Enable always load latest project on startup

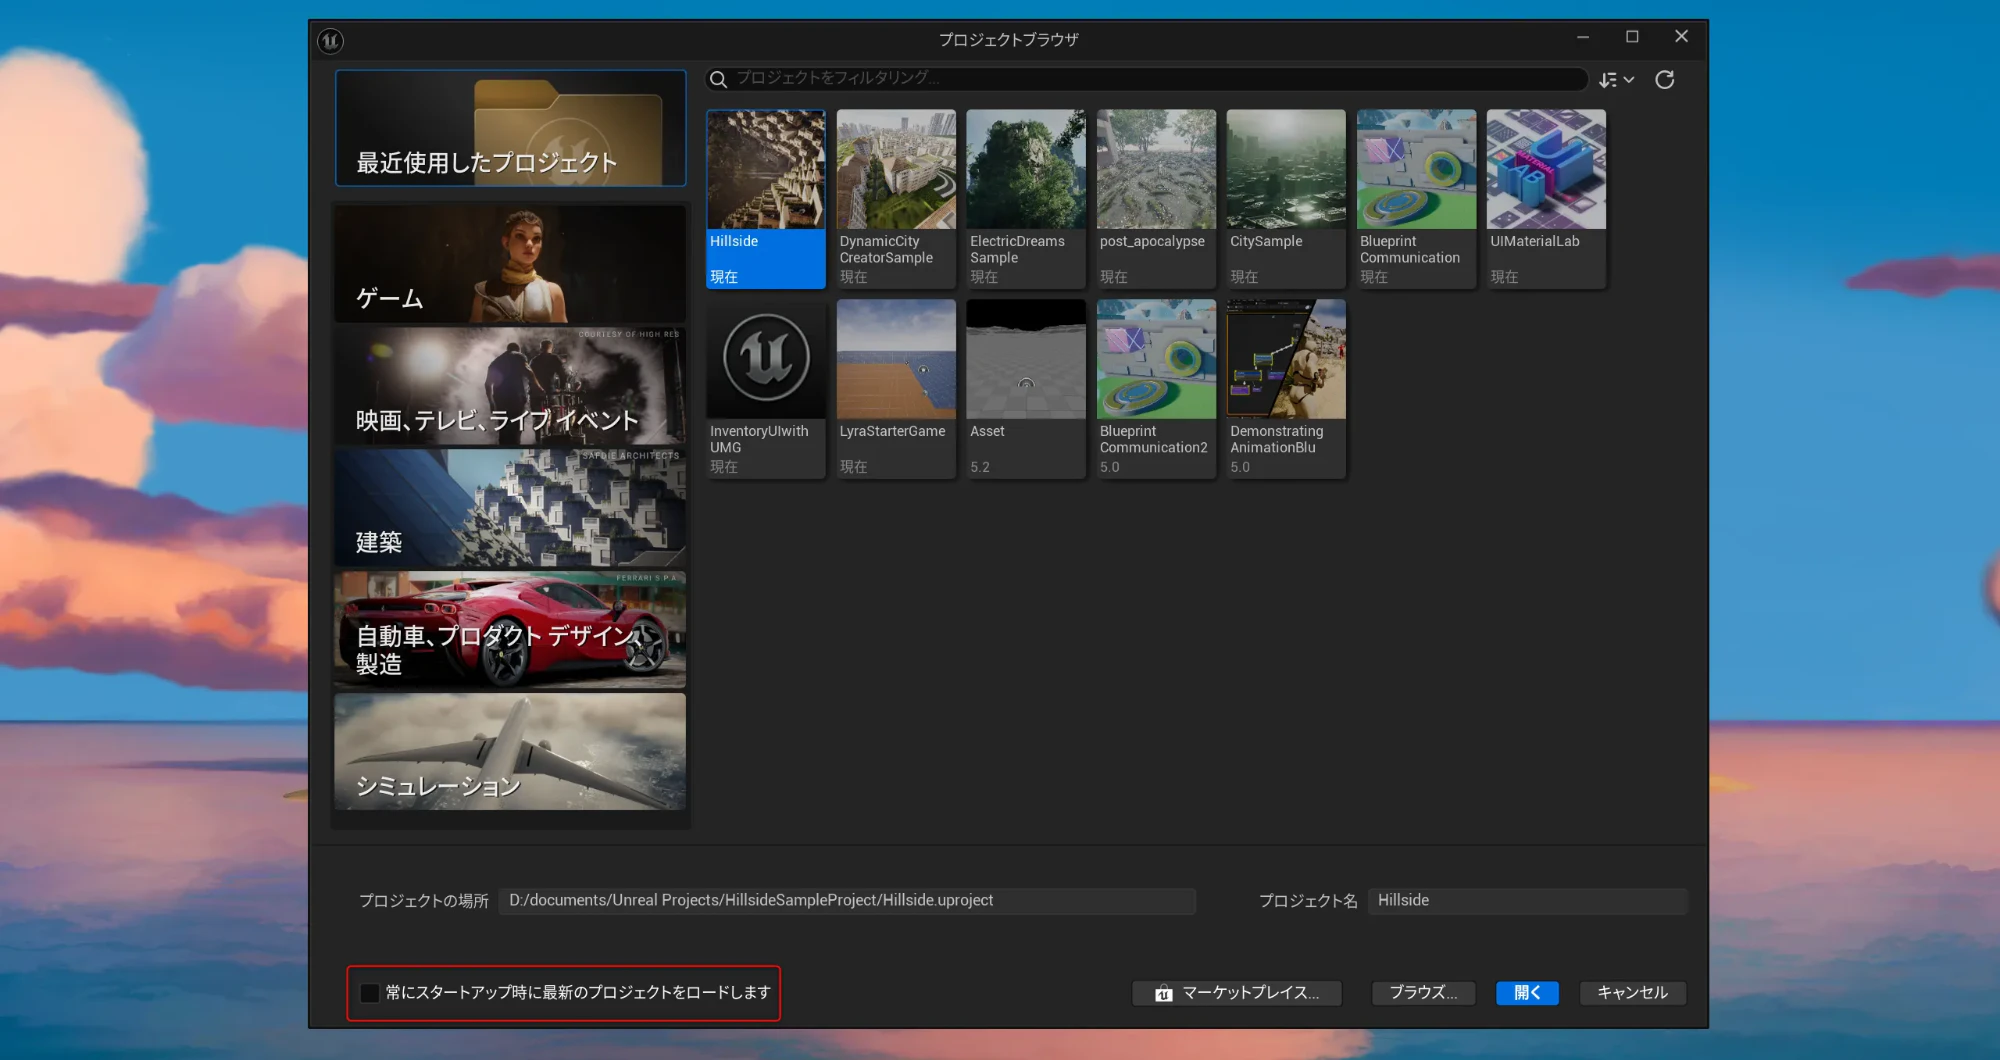tap(370, 993)
